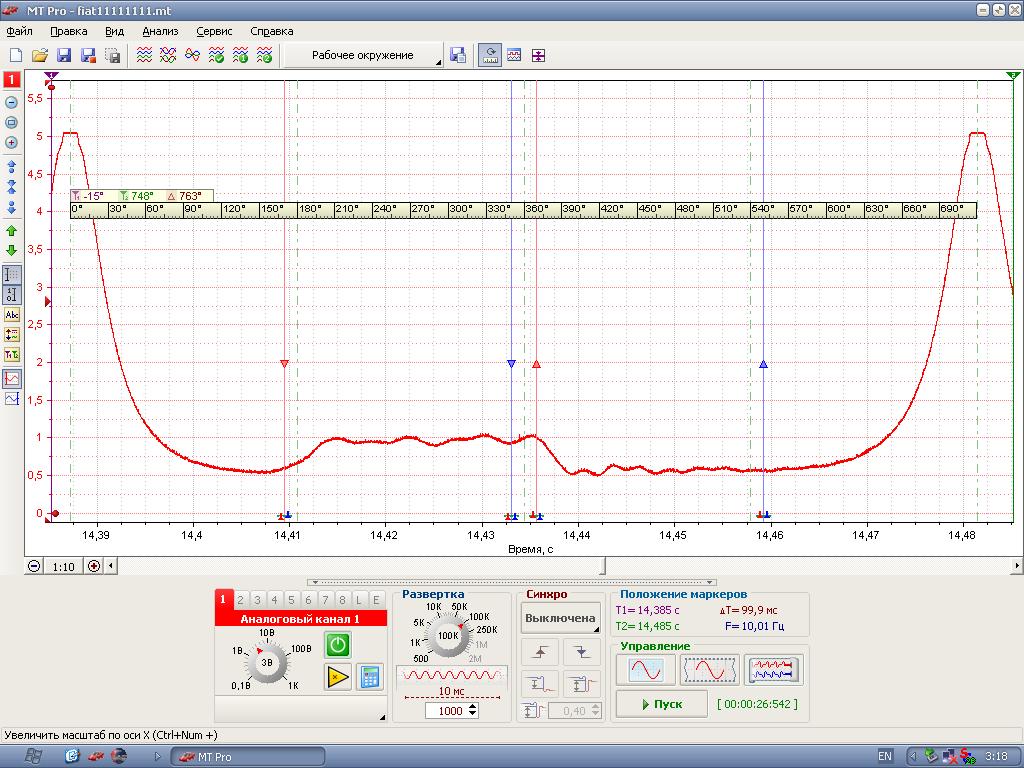Click the yellow amplifier triangle icon
The width and height of the screenshot is (1024, 768).
click(338, 677)
